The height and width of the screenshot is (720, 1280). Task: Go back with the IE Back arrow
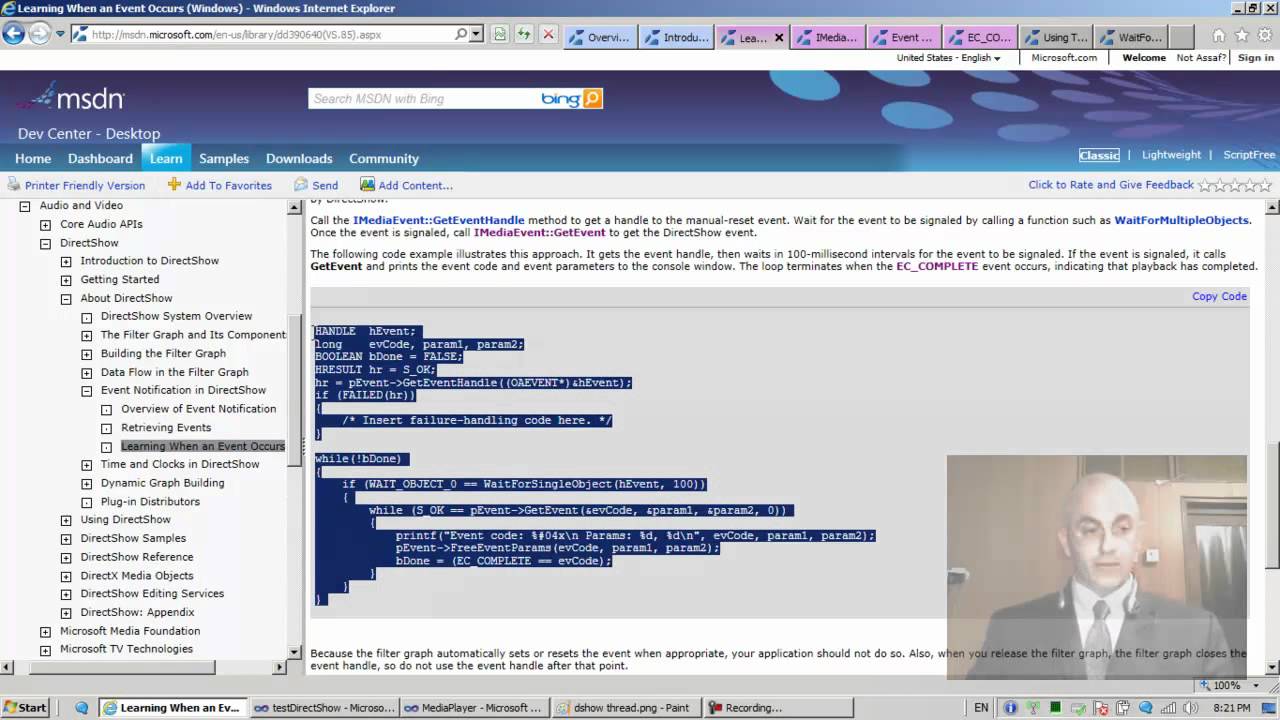(x=14, y=33)
